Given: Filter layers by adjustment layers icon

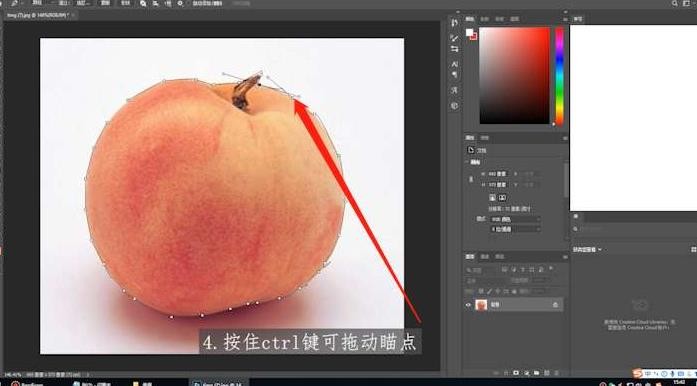Looking at the screenshot, I should (x=514, y=269).
